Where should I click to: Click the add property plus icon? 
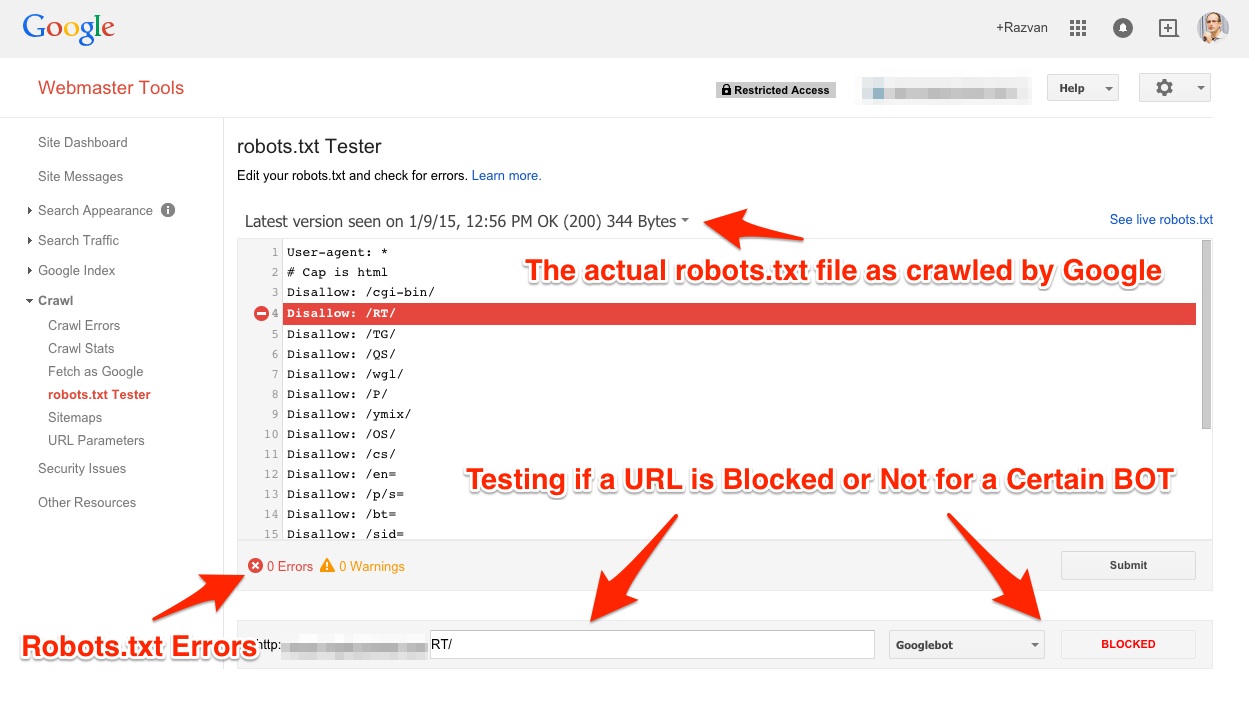(1167, 27)
